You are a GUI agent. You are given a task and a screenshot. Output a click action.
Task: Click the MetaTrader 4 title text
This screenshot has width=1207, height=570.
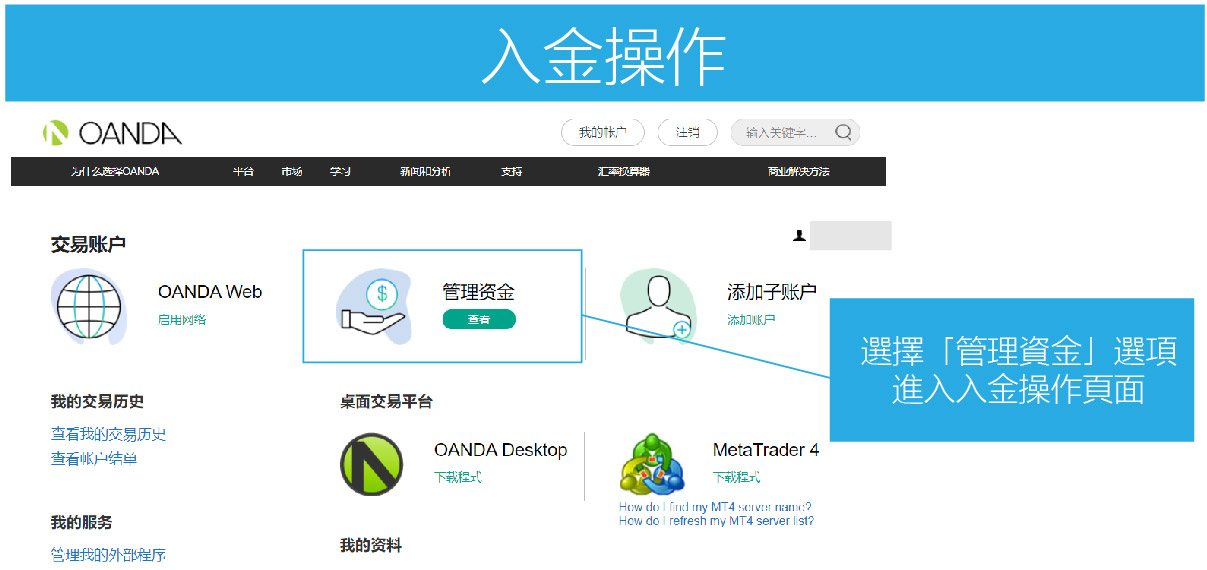coord(766,450)
